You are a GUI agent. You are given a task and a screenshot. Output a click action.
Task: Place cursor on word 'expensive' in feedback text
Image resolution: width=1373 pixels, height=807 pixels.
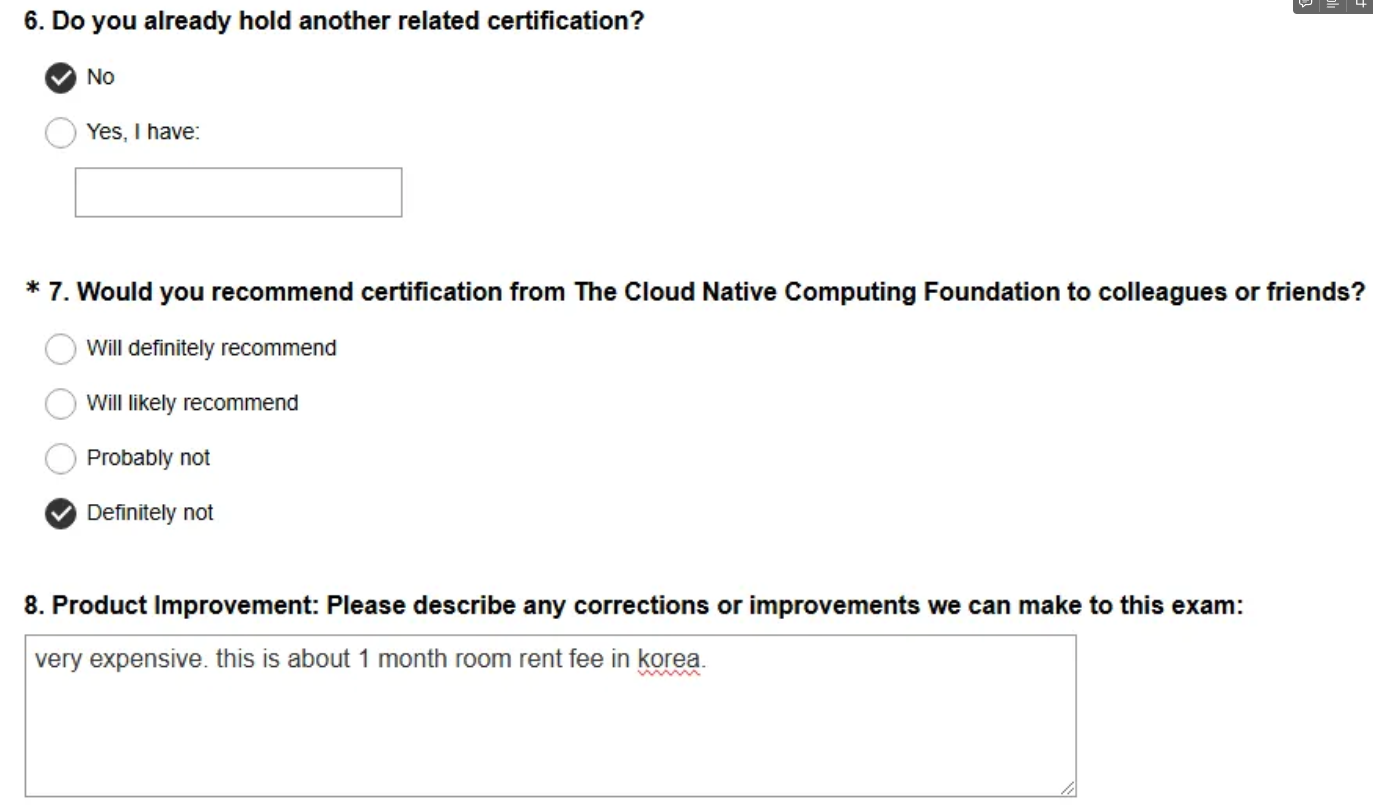point(146,661)
